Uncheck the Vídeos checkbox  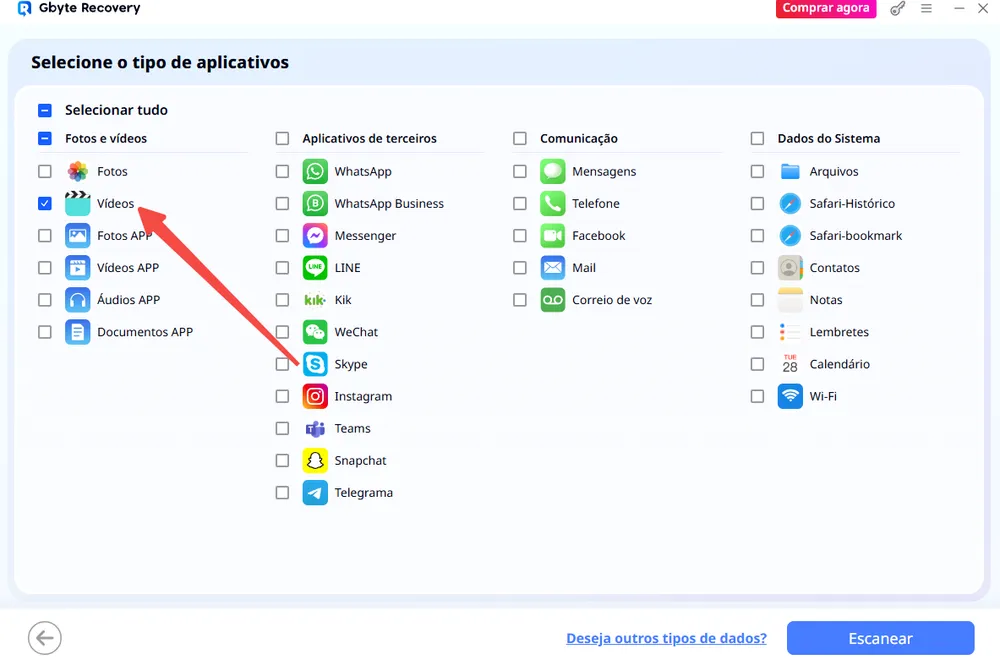(45, 204)
